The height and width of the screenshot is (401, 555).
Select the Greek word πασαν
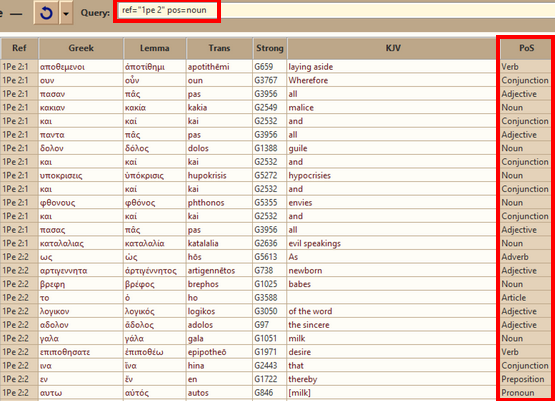pyautogui.click(x=52, y=94)
